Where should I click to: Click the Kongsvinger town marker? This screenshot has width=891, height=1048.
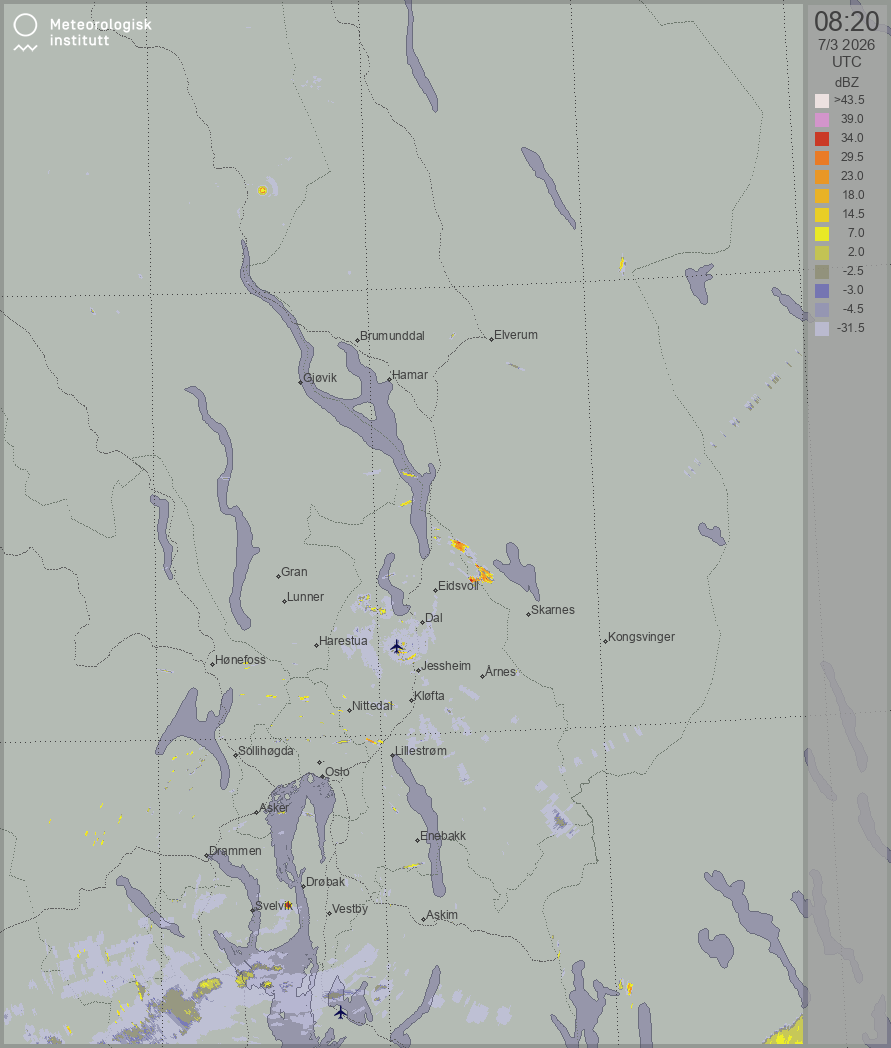click(605, 640)
